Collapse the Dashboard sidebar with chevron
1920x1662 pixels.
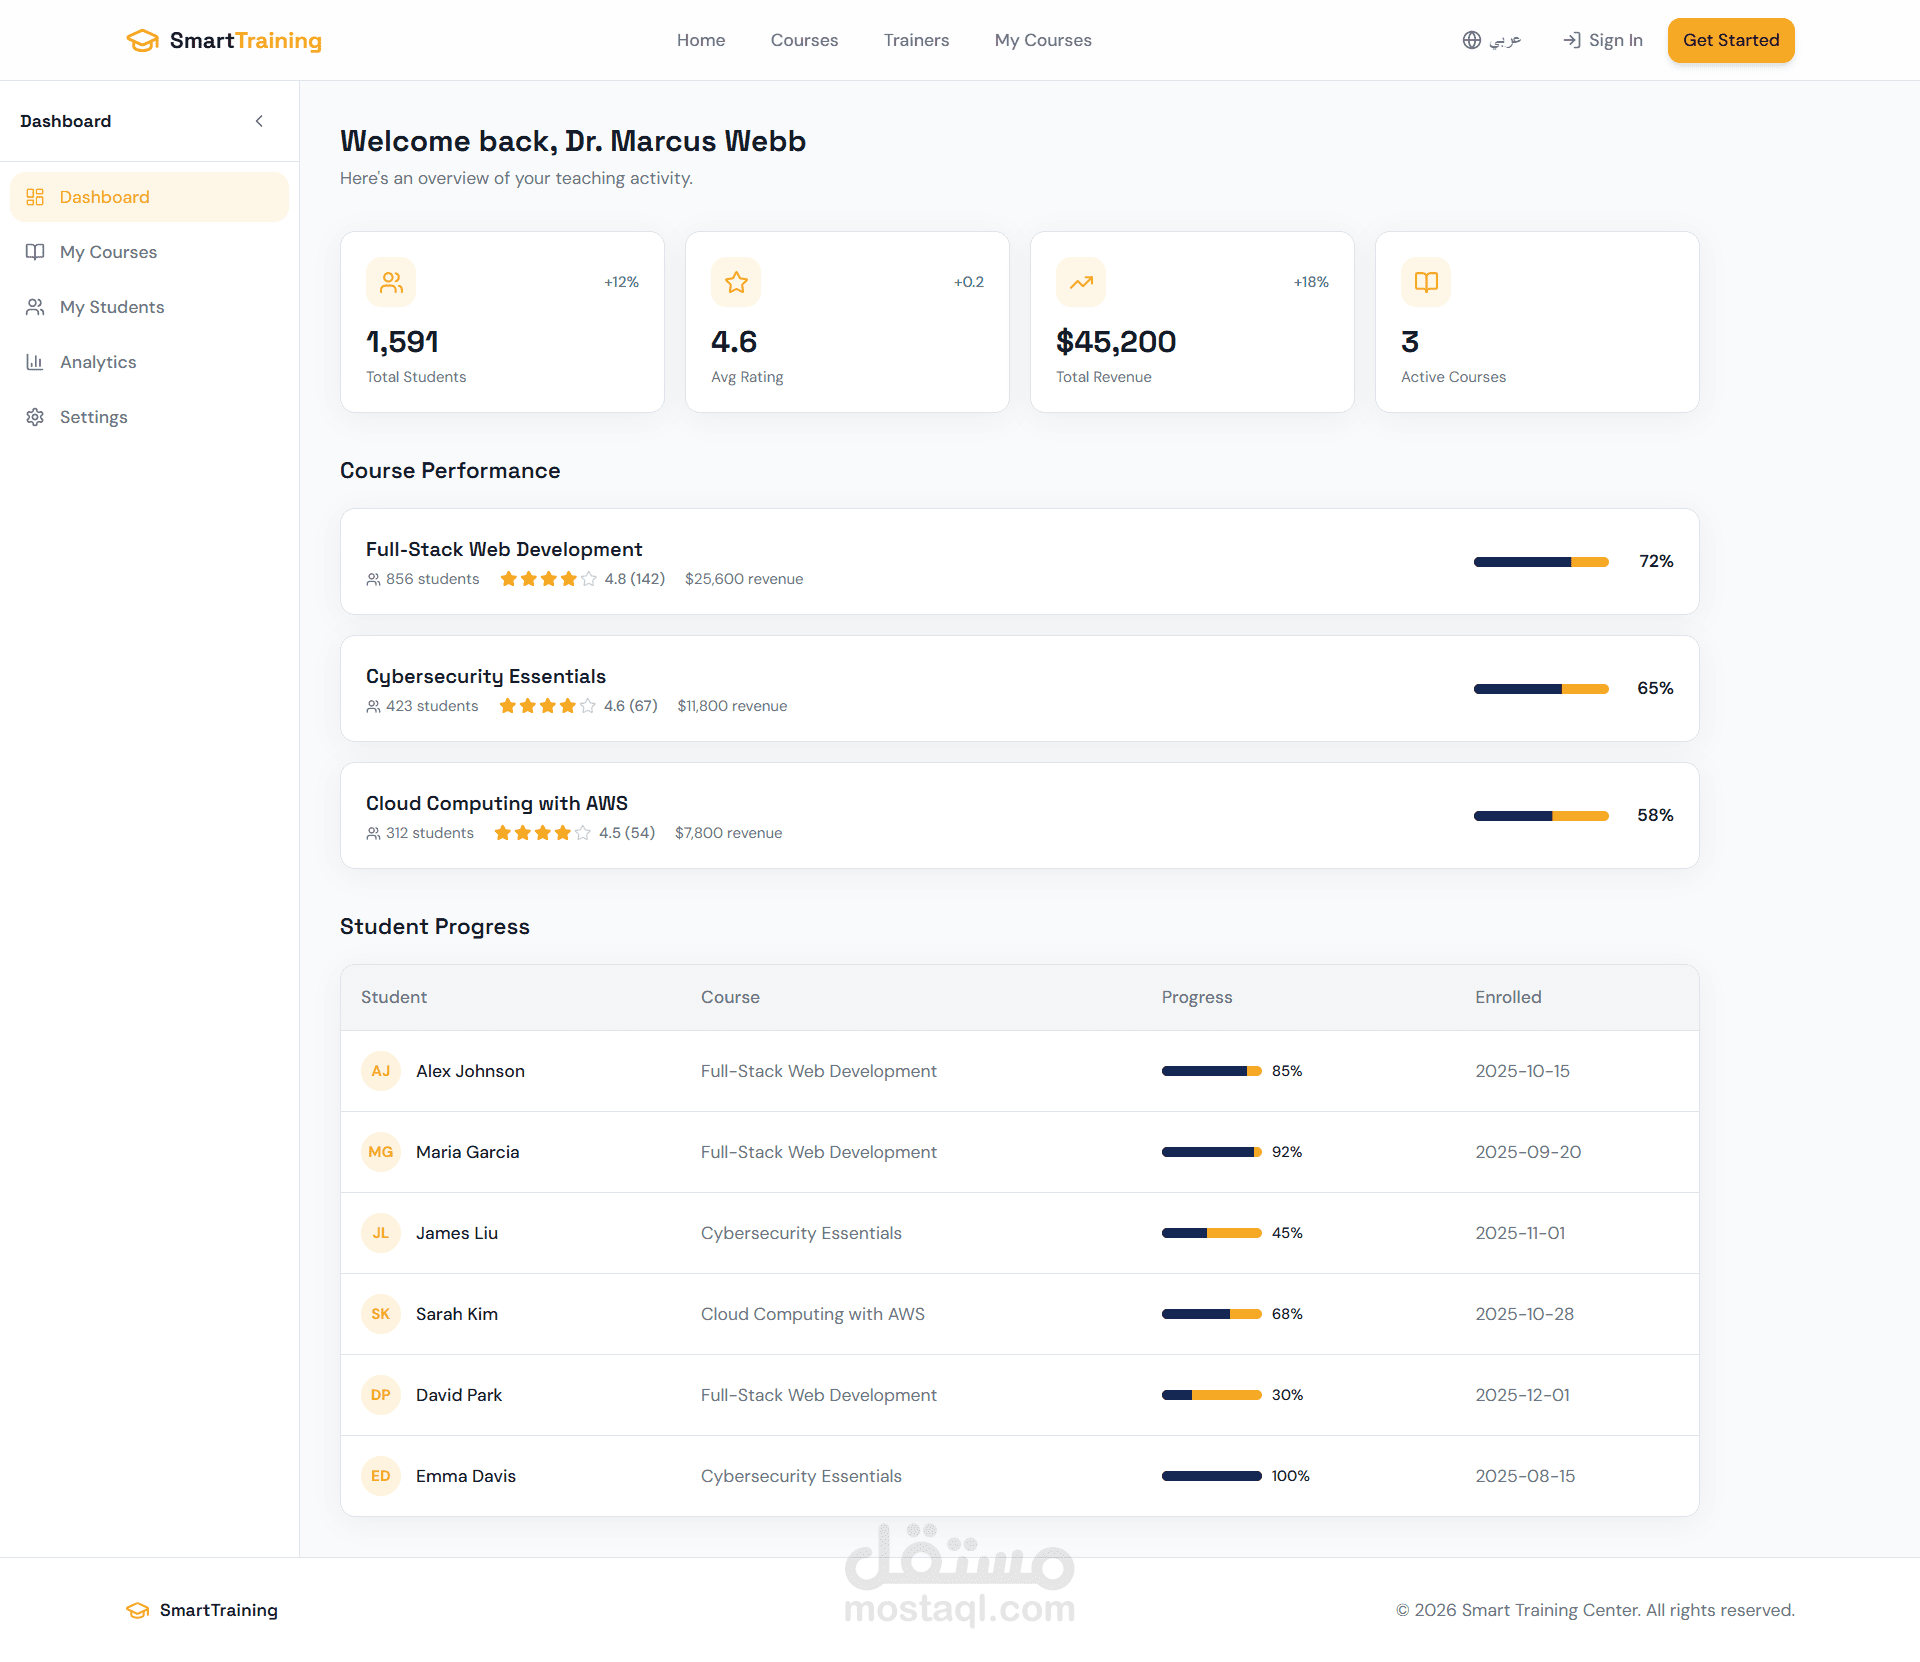pos(259,121)
